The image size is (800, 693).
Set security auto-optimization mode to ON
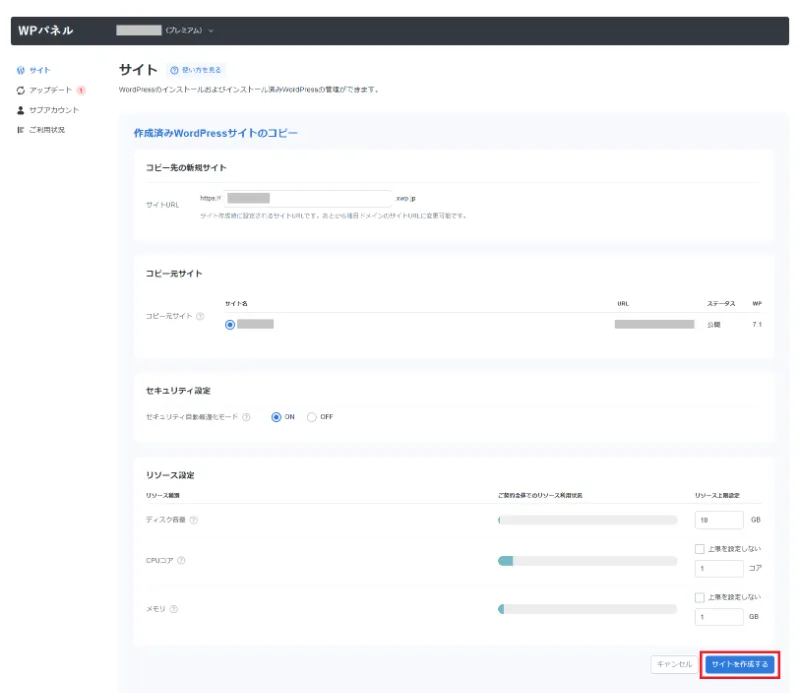pyautogui.click(x=276, y=417)
